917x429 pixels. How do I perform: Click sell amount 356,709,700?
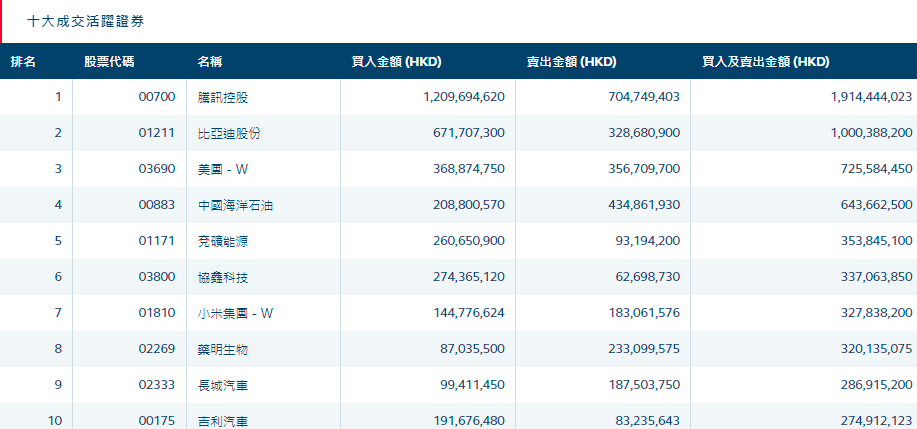(x=643, y=169)
